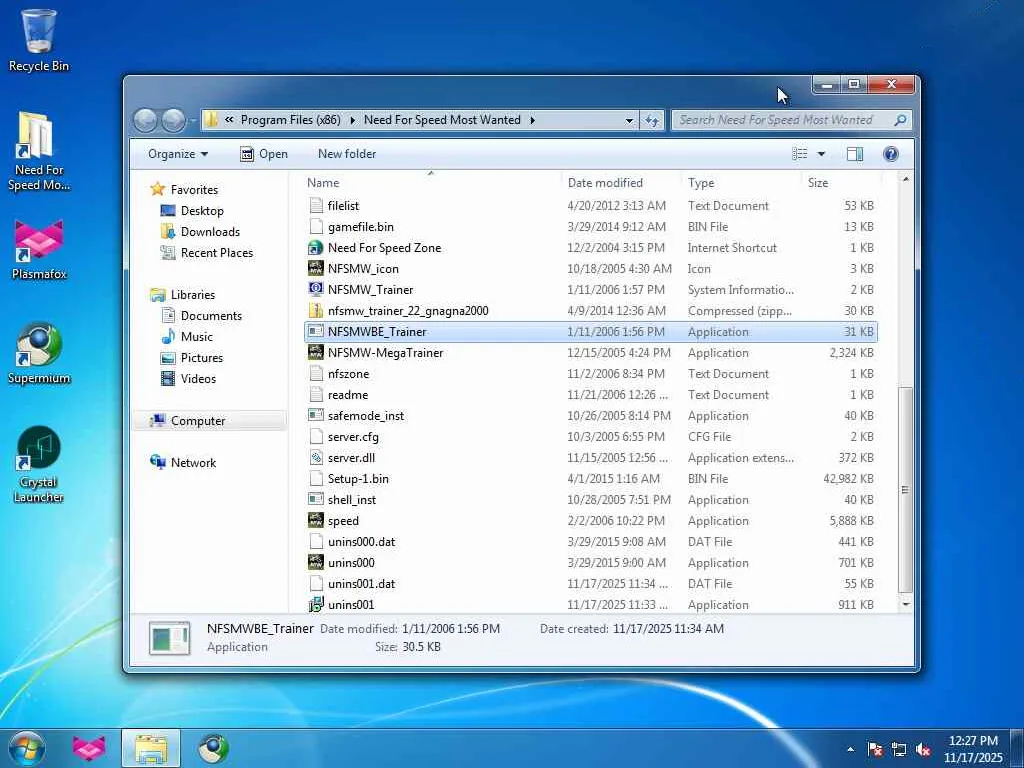The width and height of the screenshot is (1024, 768).
Task: Open the Pictures library
Action: (x=201, y=357)
